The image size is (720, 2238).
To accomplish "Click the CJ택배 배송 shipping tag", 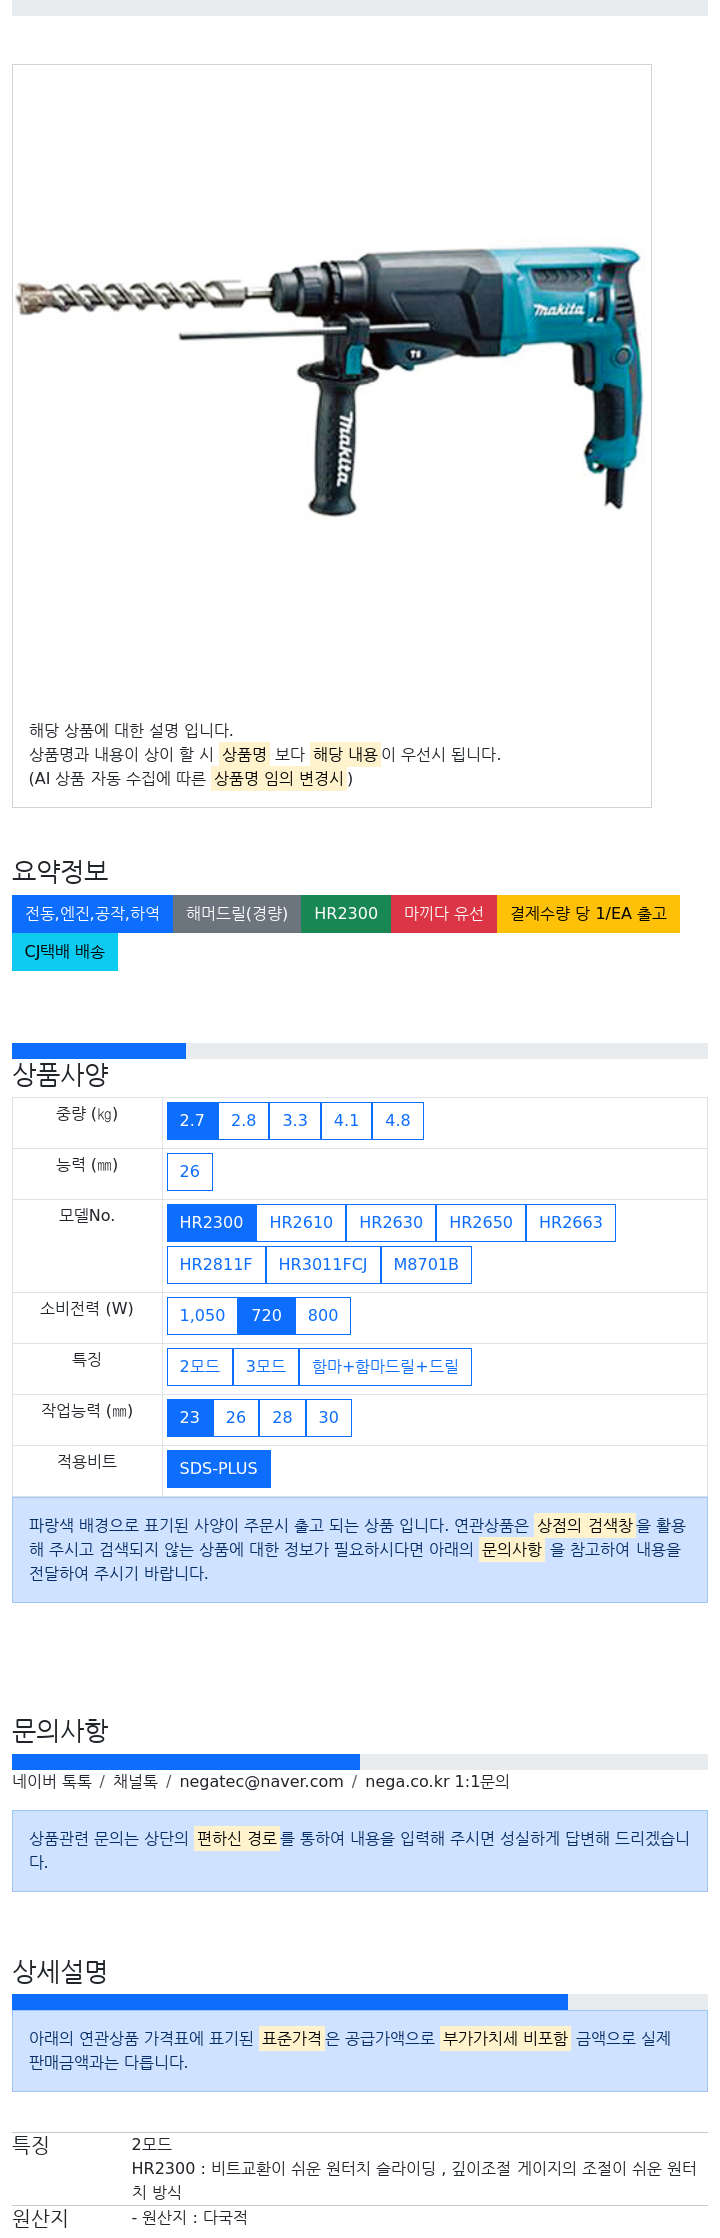I will (x=65, y=952).
